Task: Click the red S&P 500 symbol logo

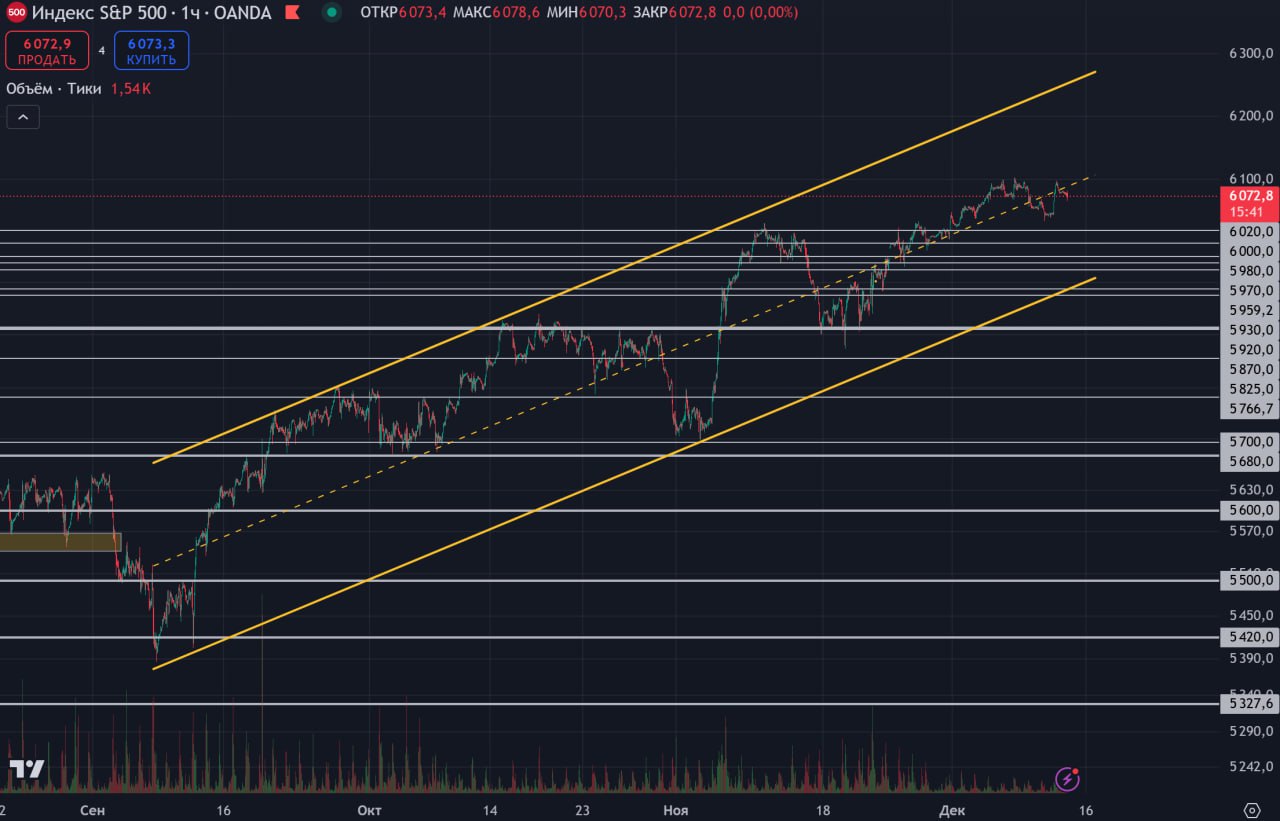Action: point(16,13)
